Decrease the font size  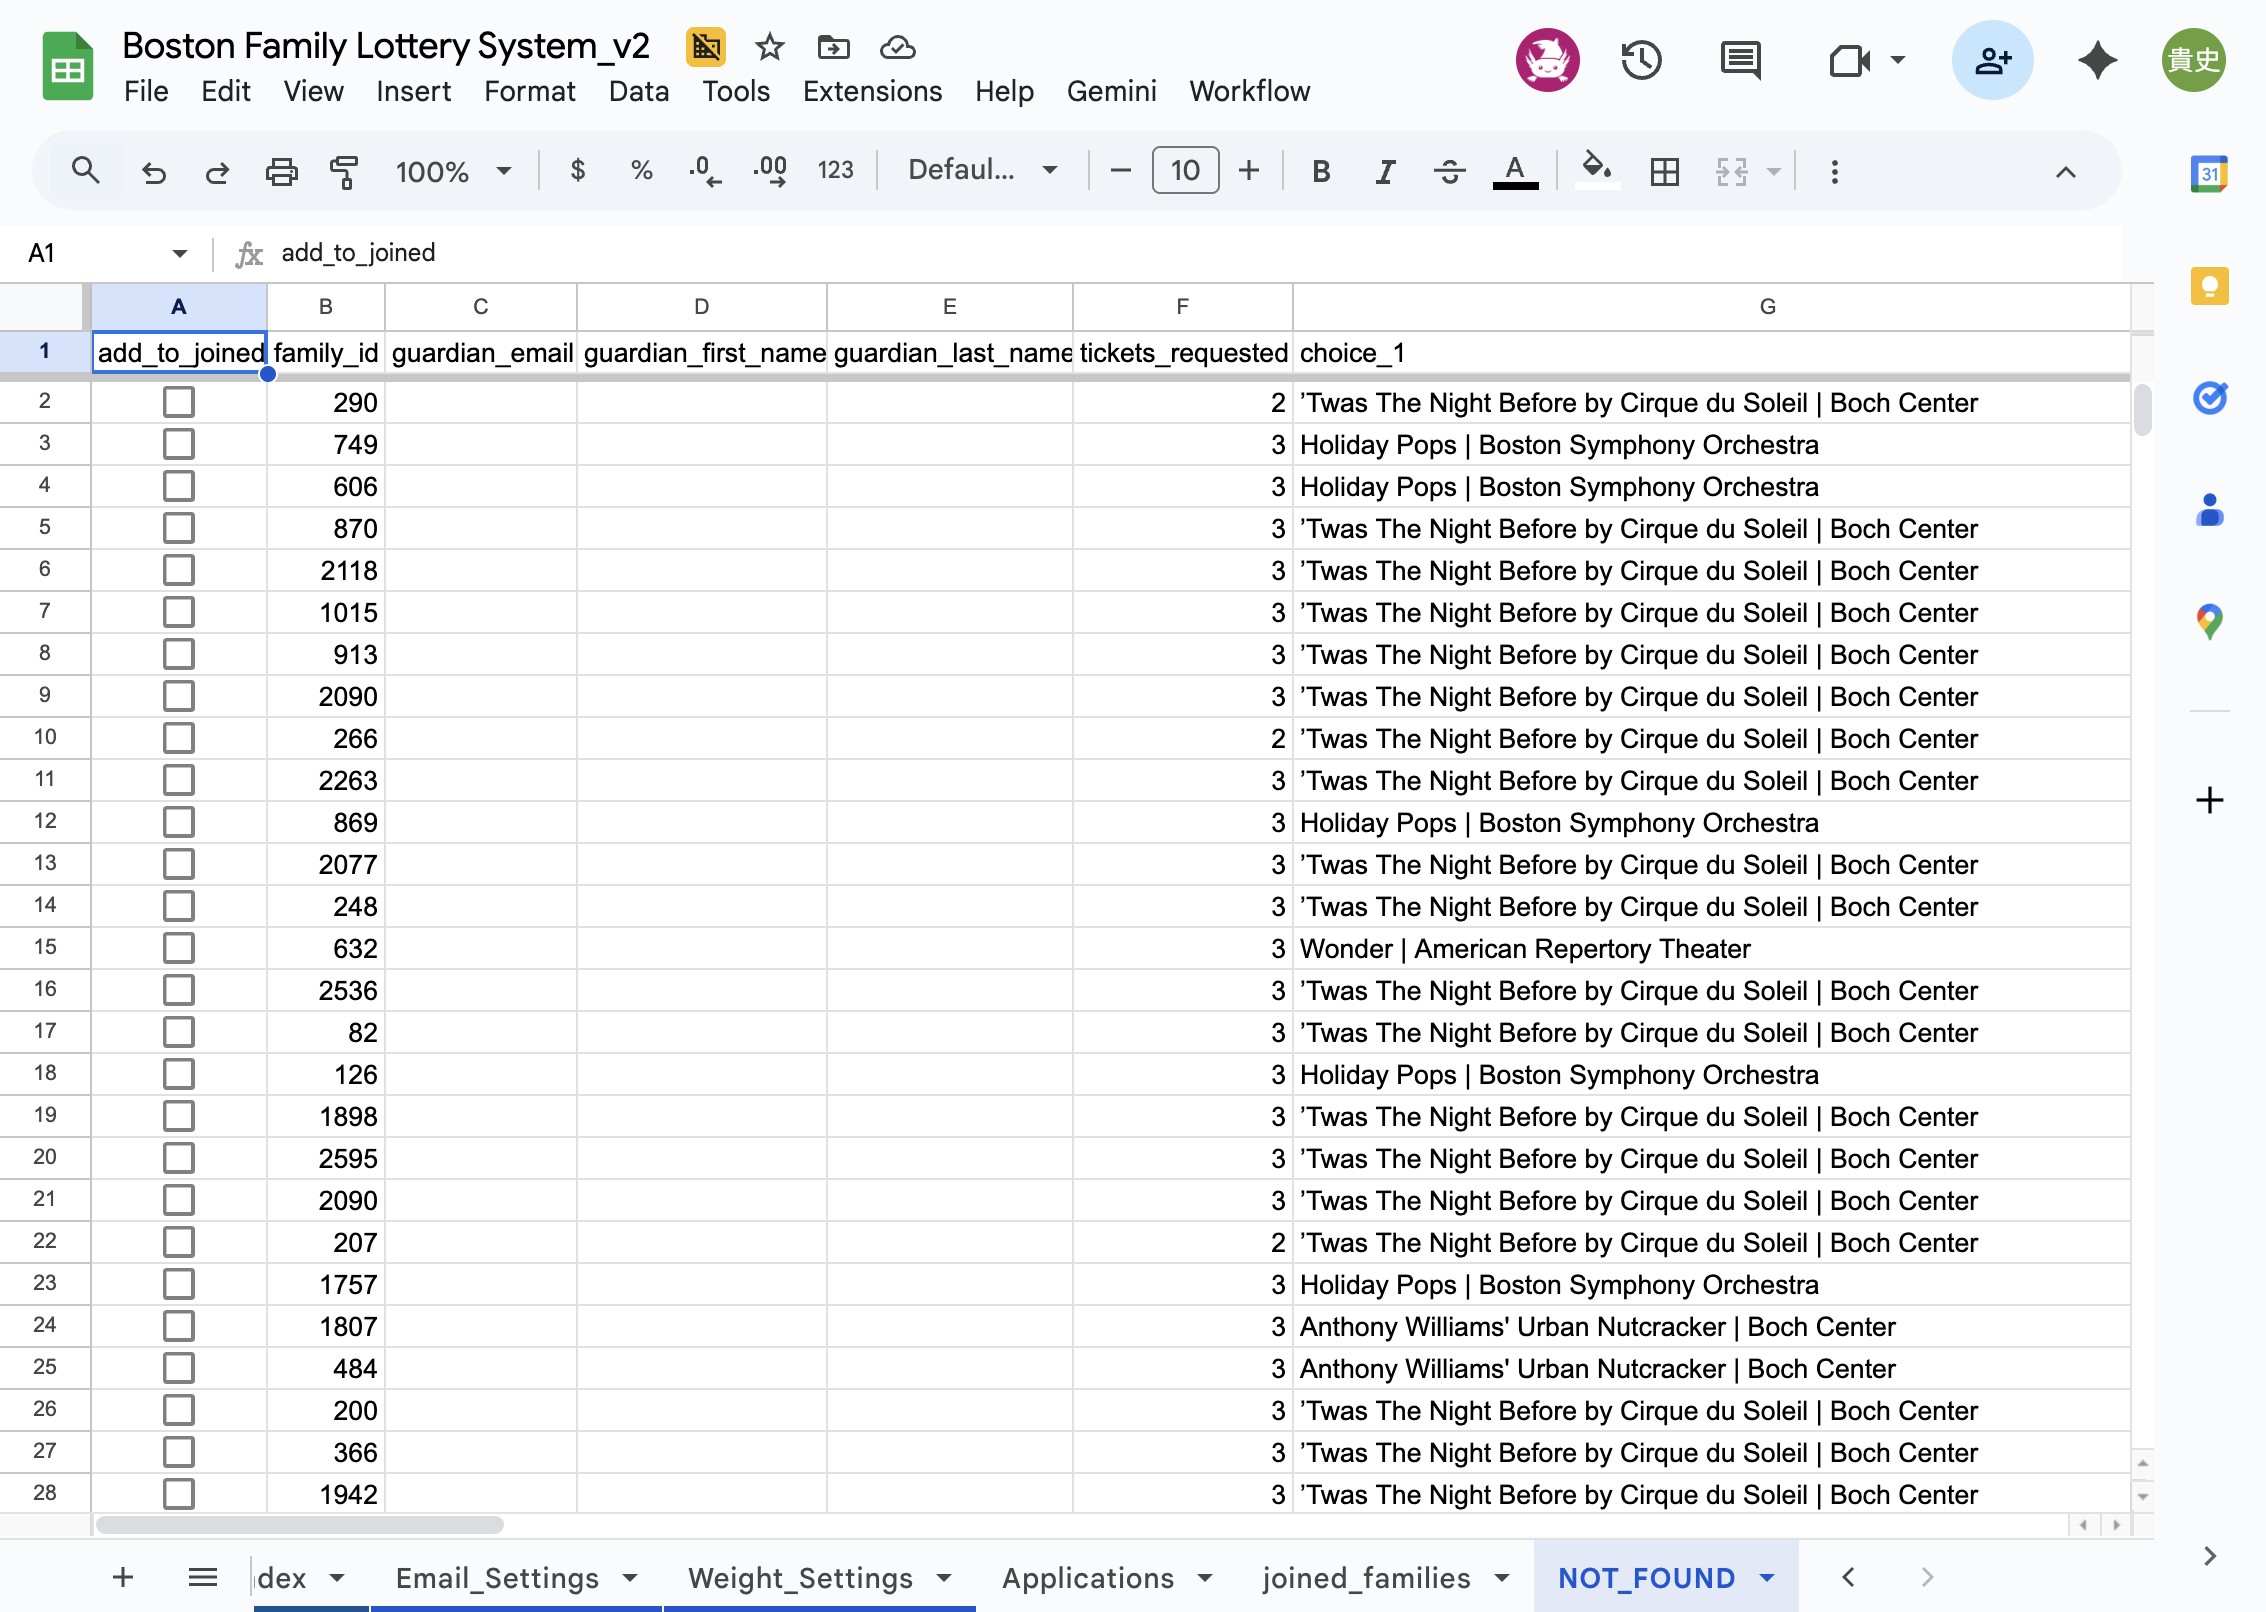pos(1120,172)
